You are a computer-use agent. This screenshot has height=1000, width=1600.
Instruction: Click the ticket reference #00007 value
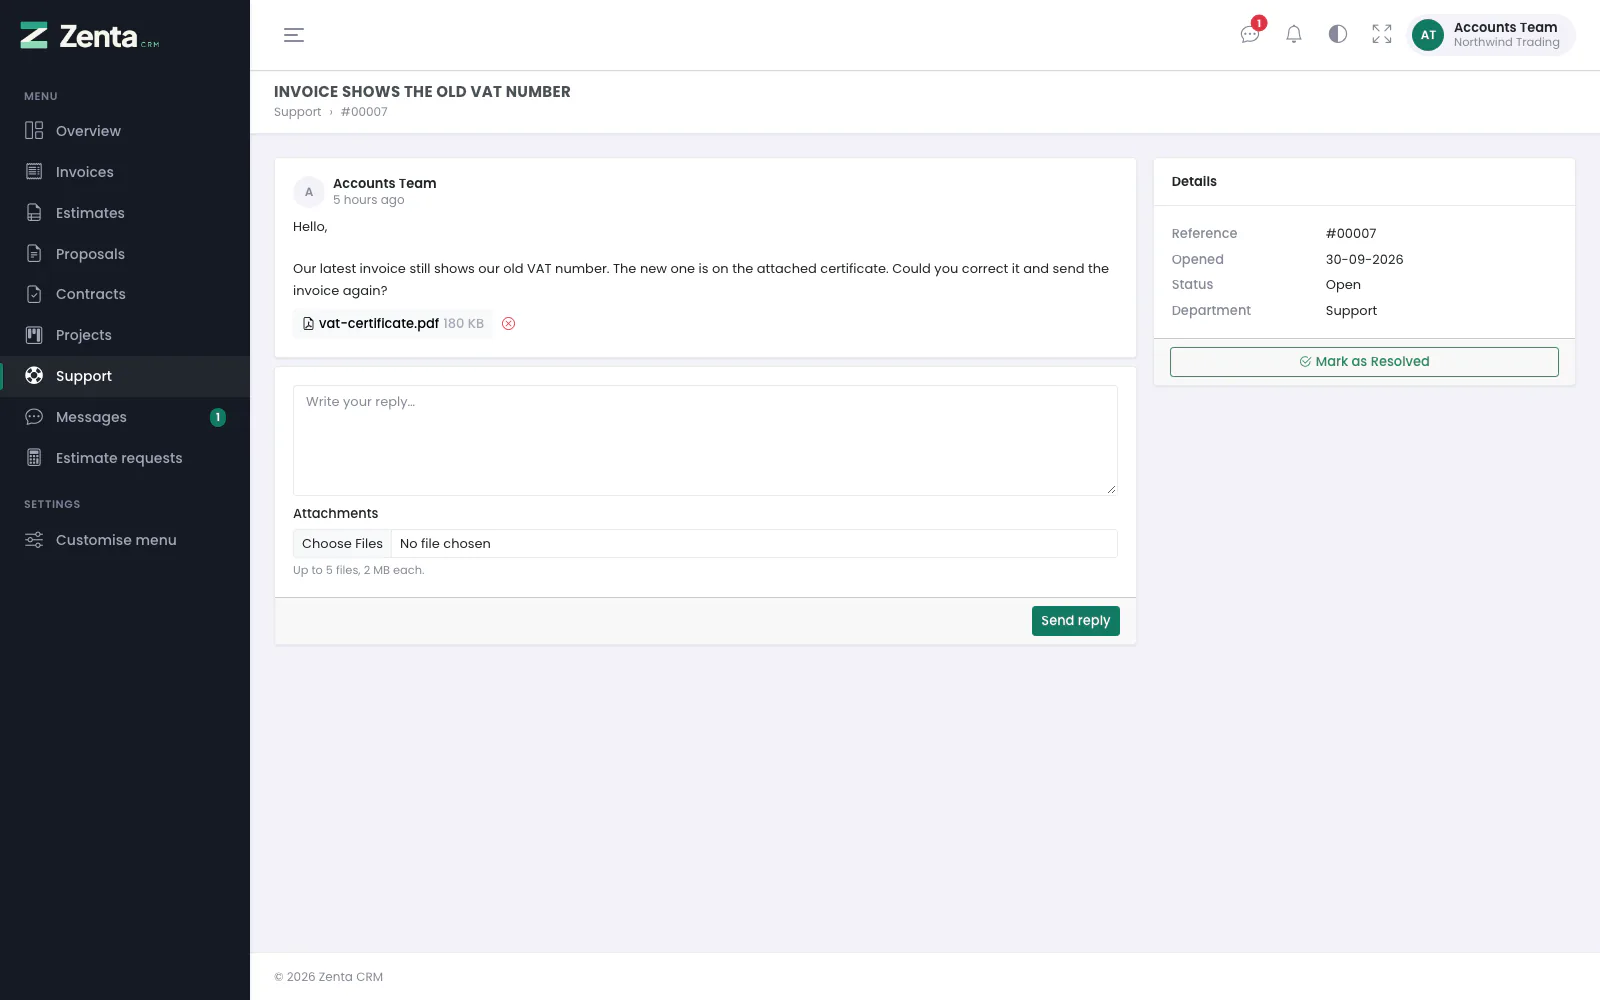click(1351, 233)
